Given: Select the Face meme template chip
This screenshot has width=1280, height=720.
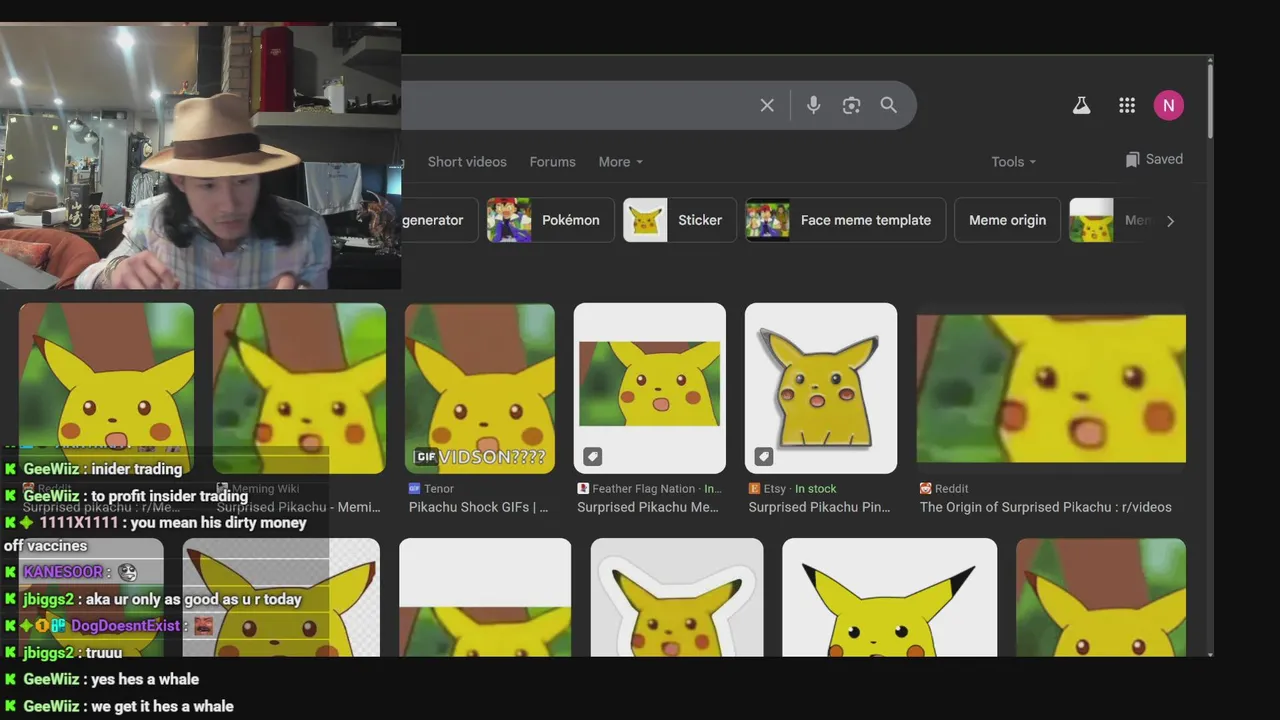Looking at the screenshot, I should (x=845, y=220).
